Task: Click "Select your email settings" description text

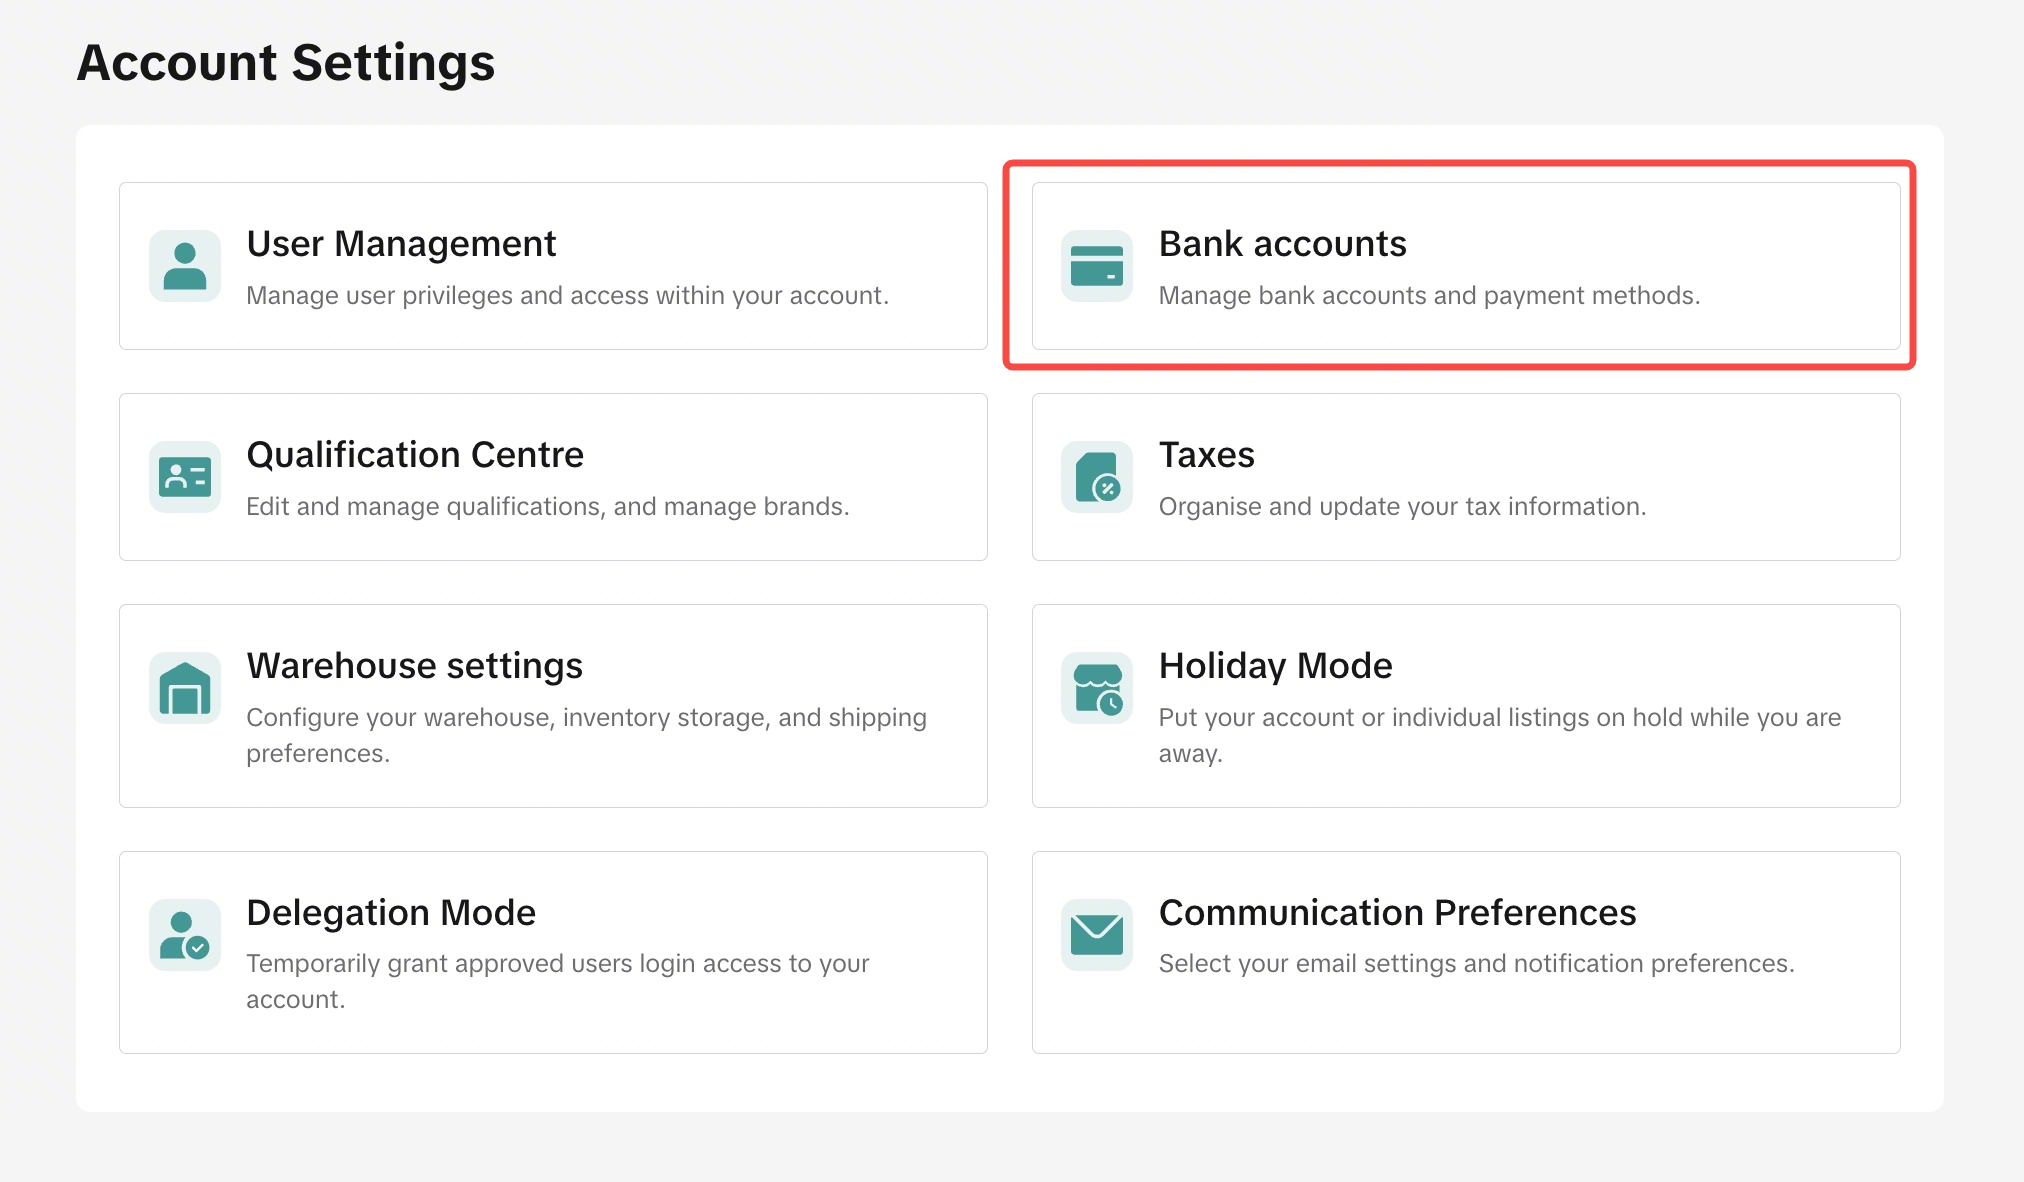Action: (1476, 964)
